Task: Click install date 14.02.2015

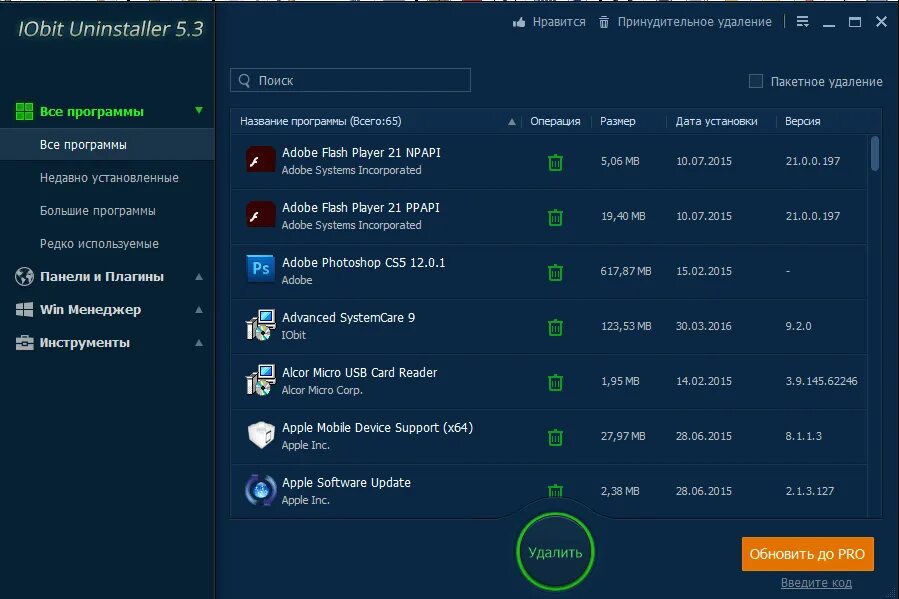Action: click(x=703, y=381)
